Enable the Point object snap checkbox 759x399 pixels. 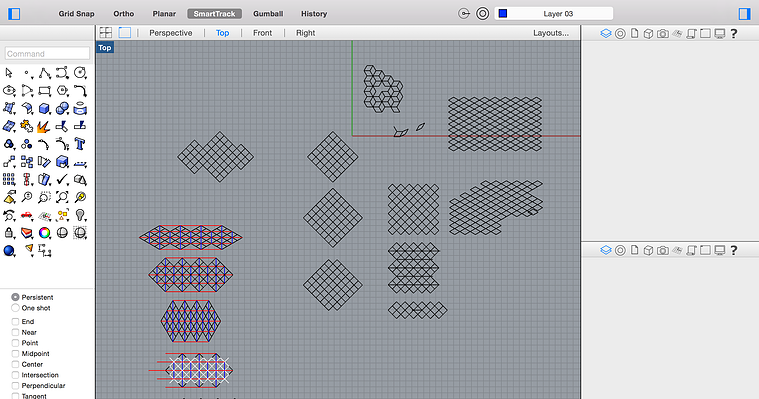15,343
